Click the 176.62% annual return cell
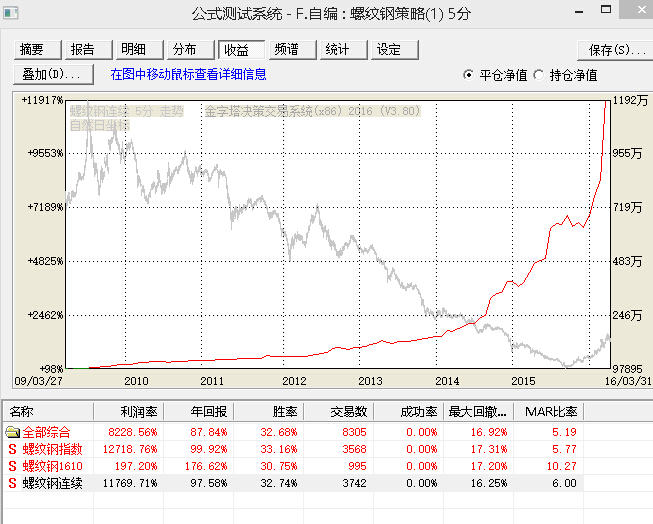Viewport: 653px width, 524px height. [x=206, y=466]
